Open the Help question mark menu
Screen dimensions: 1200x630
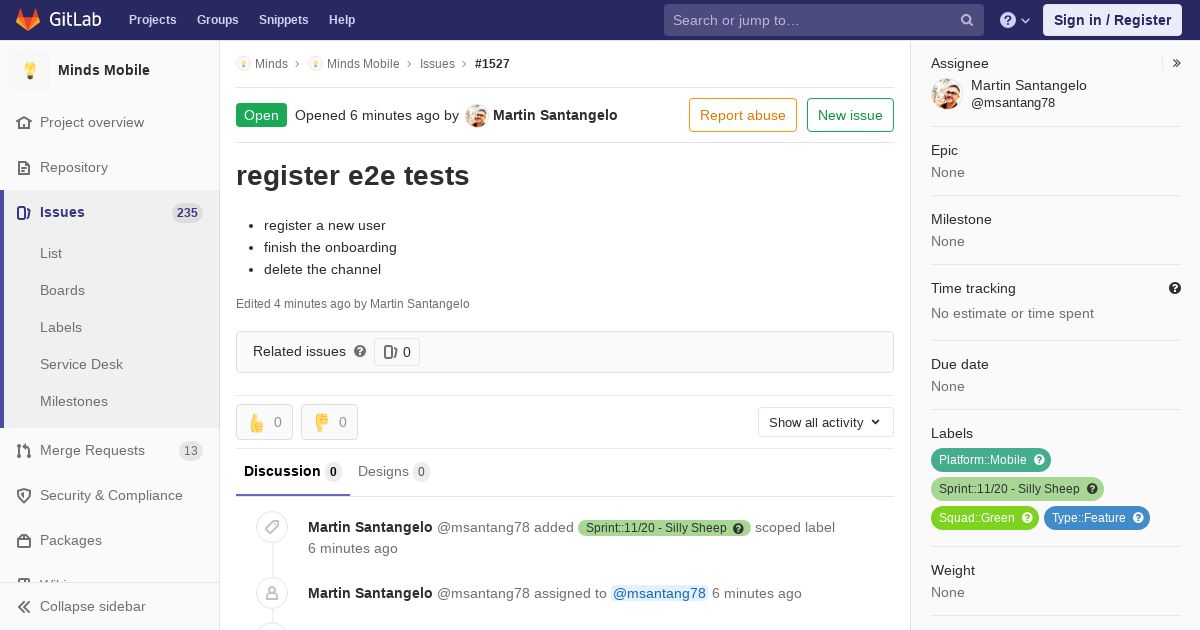[x=1015, y=20]
